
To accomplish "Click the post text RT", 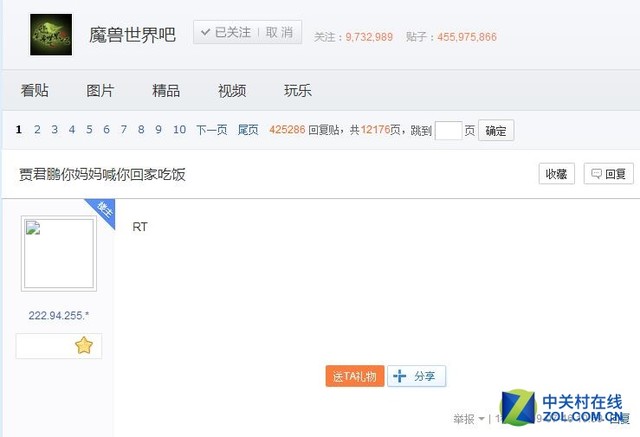I will click(140, 227).
